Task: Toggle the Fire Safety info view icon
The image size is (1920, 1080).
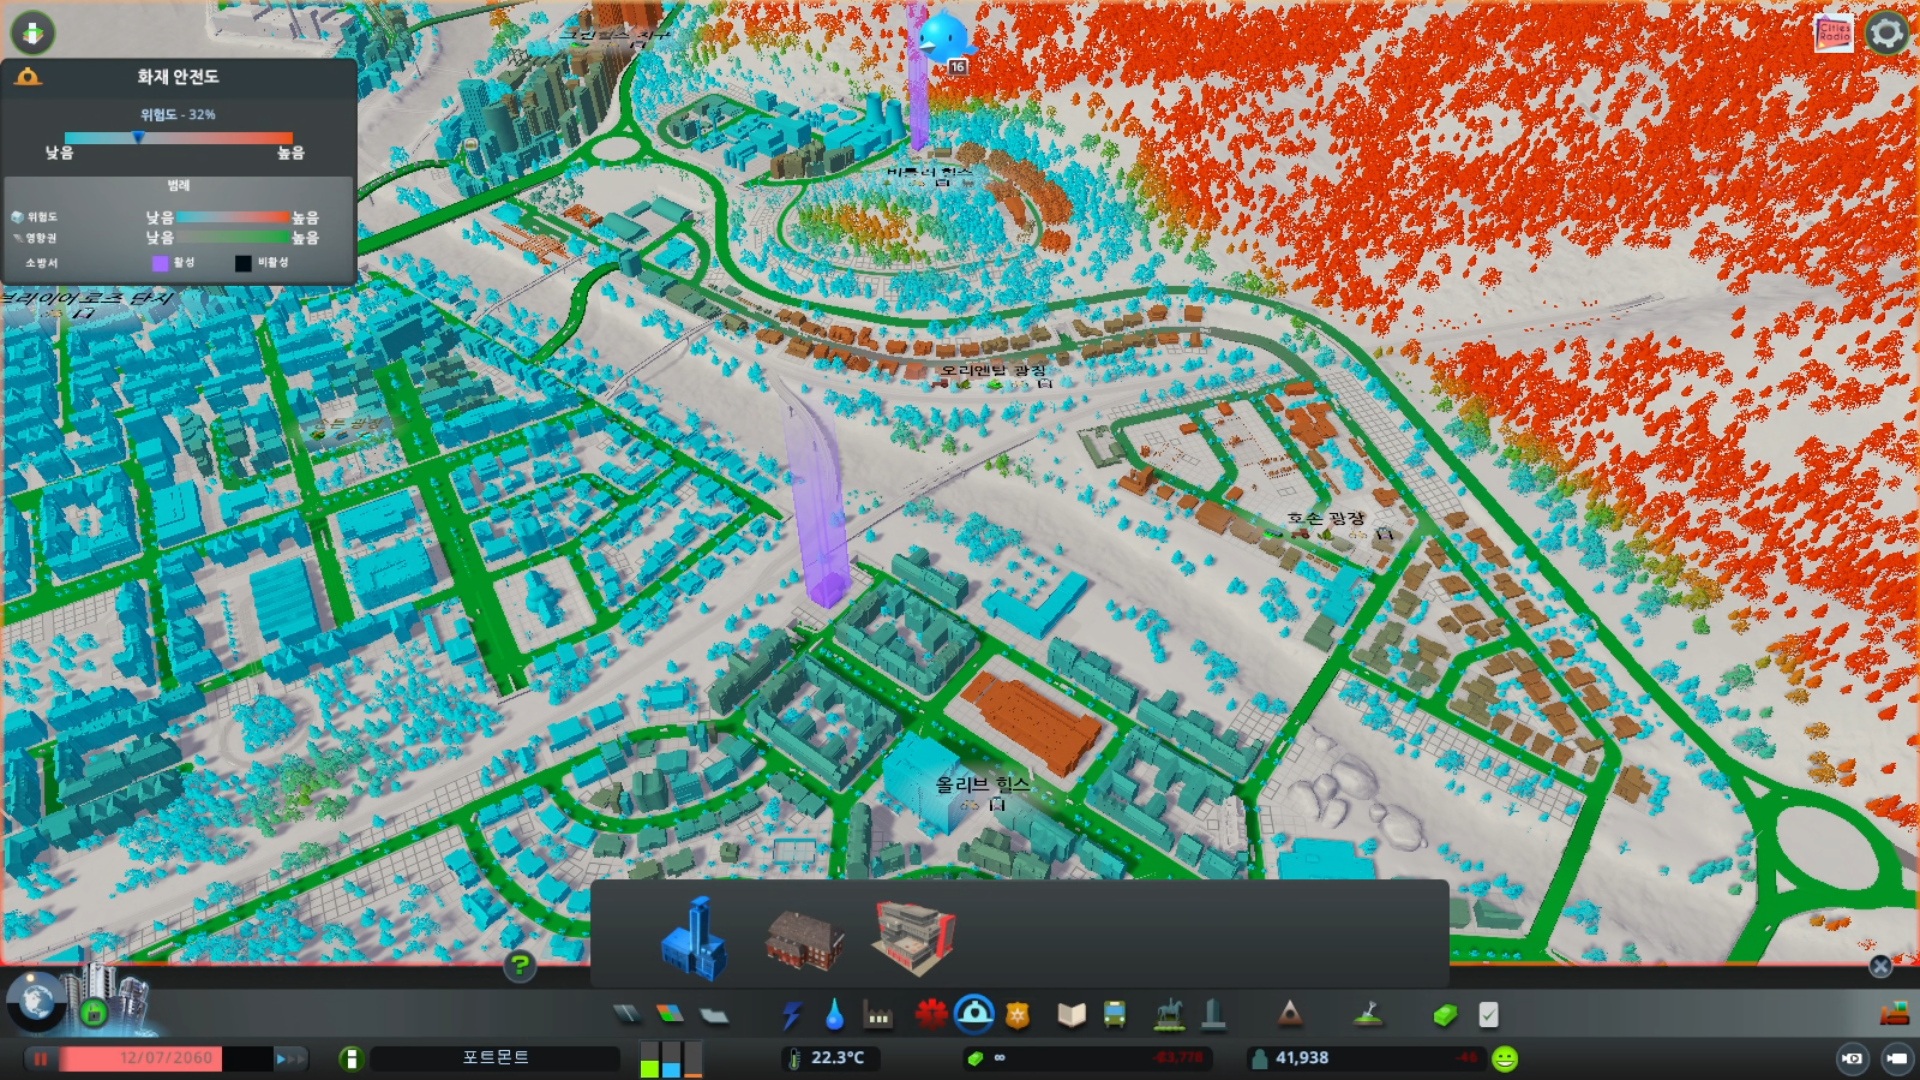Action: point(28,77)
